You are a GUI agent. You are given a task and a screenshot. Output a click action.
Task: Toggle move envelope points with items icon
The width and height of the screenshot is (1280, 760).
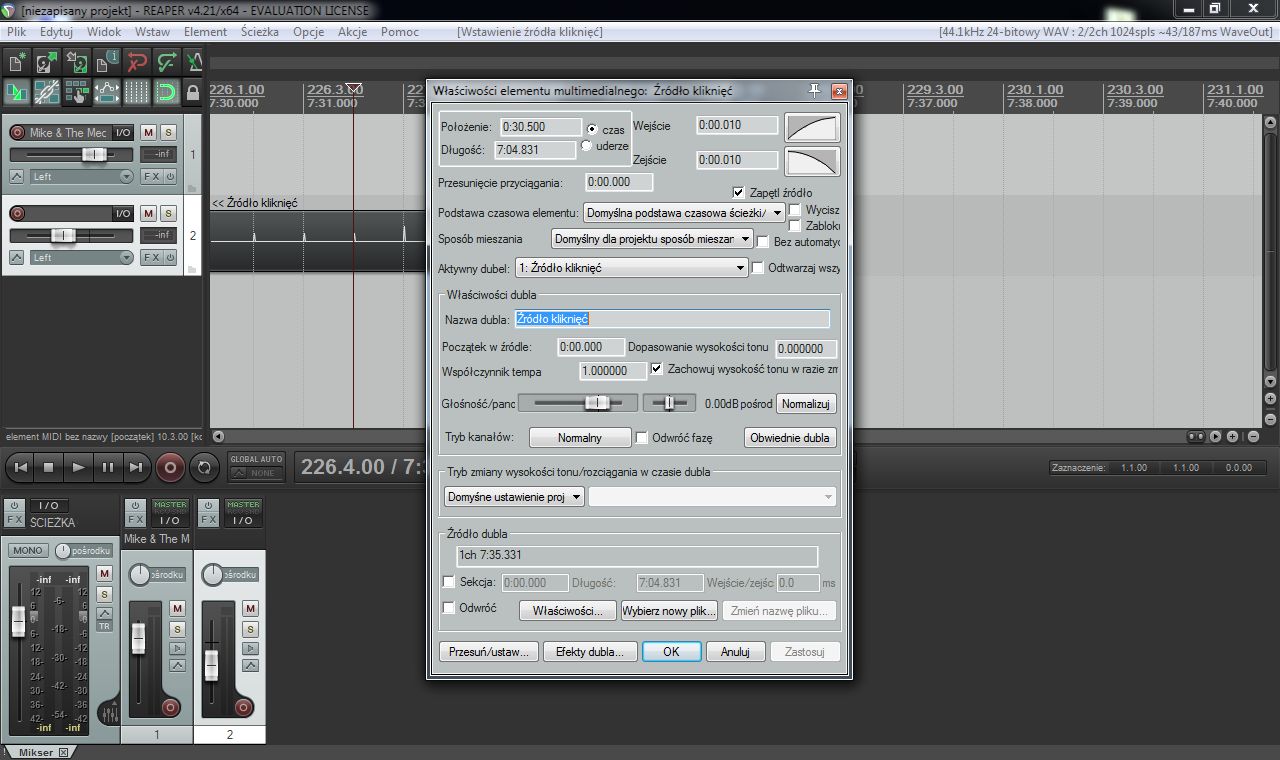(x=106, y=92)
